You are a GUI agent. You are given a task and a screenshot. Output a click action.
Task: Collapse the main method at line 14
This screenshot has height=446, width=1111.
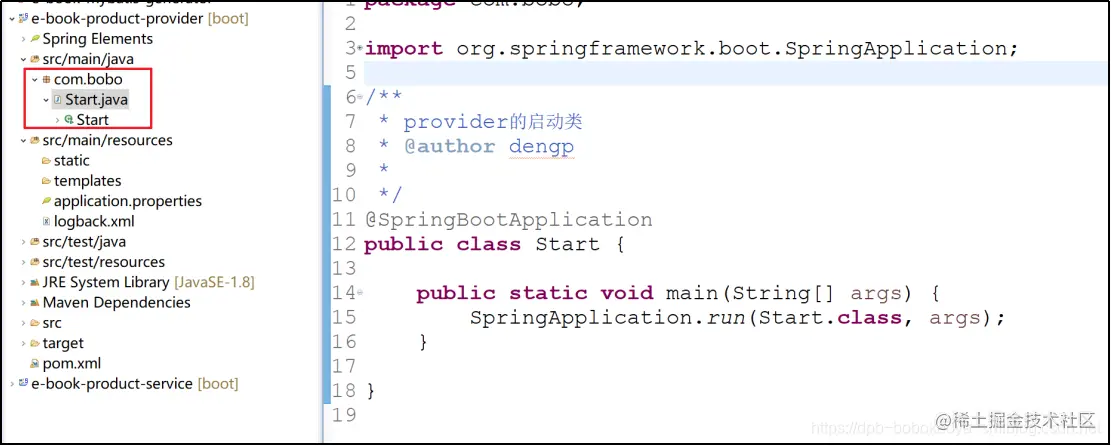(360, 292)
